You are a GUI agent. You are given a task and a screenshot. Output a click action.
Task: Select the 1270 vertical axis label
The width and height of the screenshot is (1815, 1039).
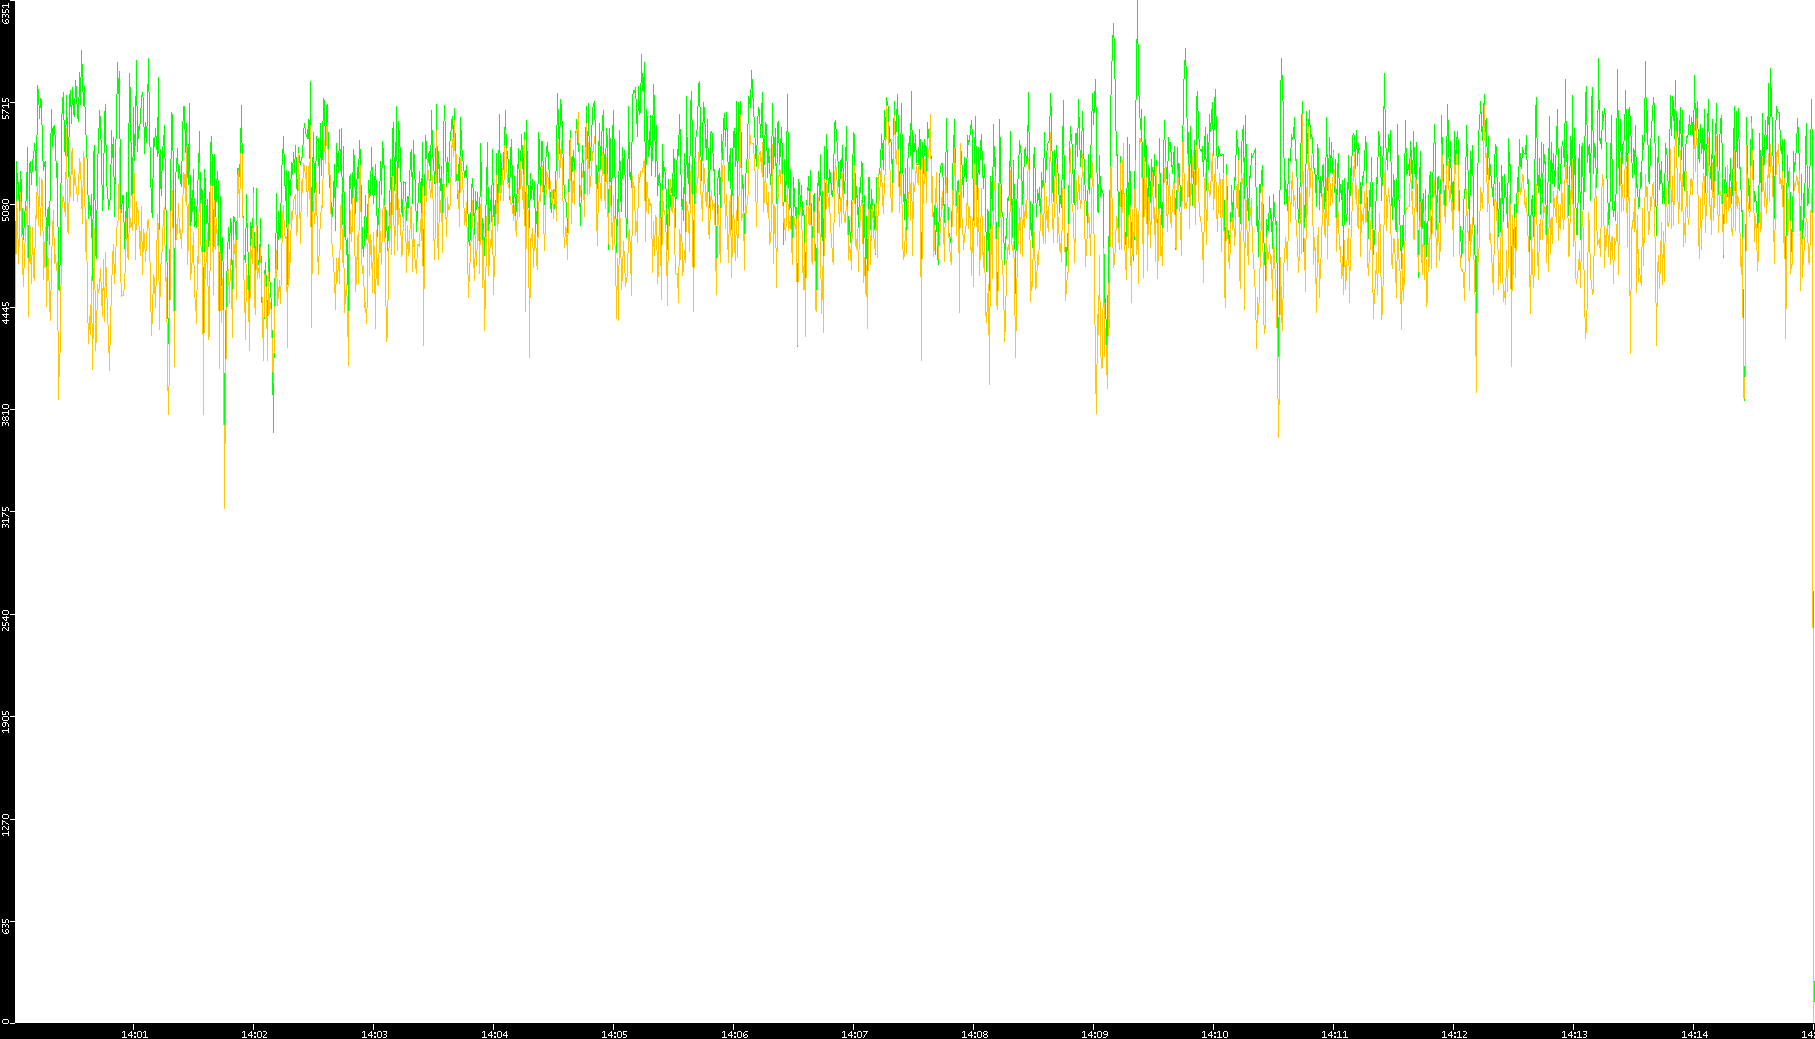tap(6, 824)
